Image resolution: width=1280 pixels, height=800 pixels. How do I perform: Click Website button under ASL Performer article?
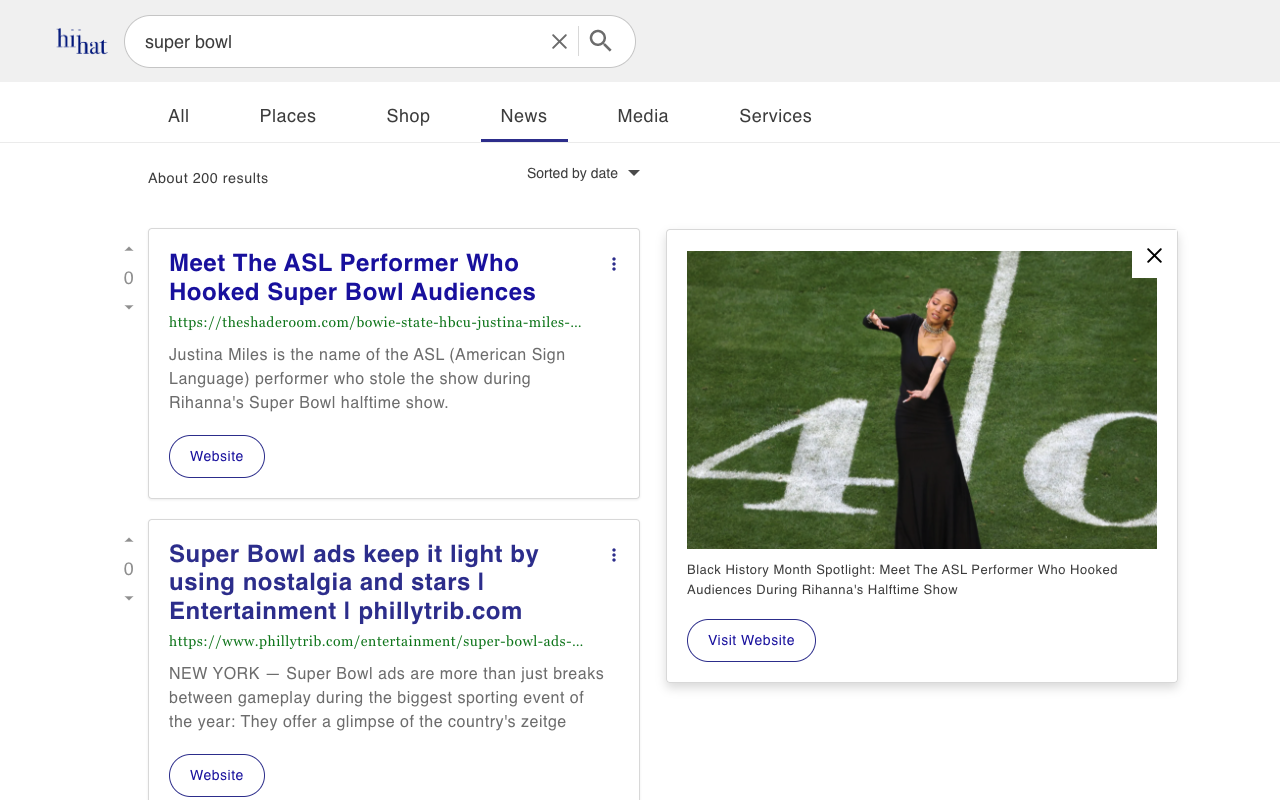click(x=217, y=456)
